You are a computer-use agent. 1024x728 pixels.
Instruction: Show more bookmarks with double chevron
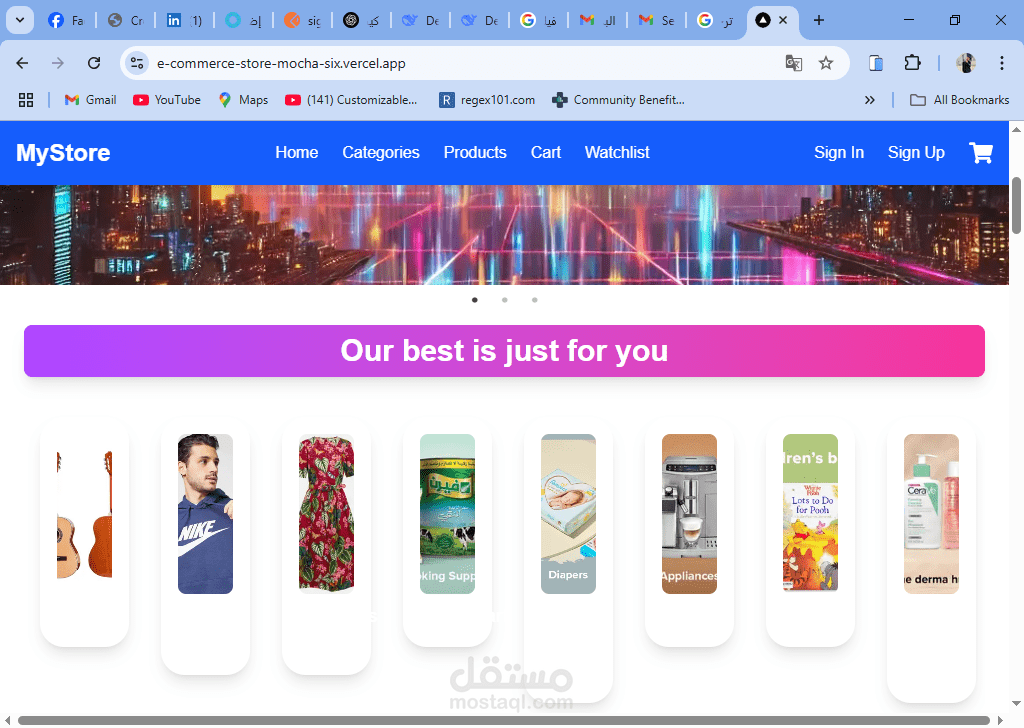pyautogui.click(x=869, y=100)
